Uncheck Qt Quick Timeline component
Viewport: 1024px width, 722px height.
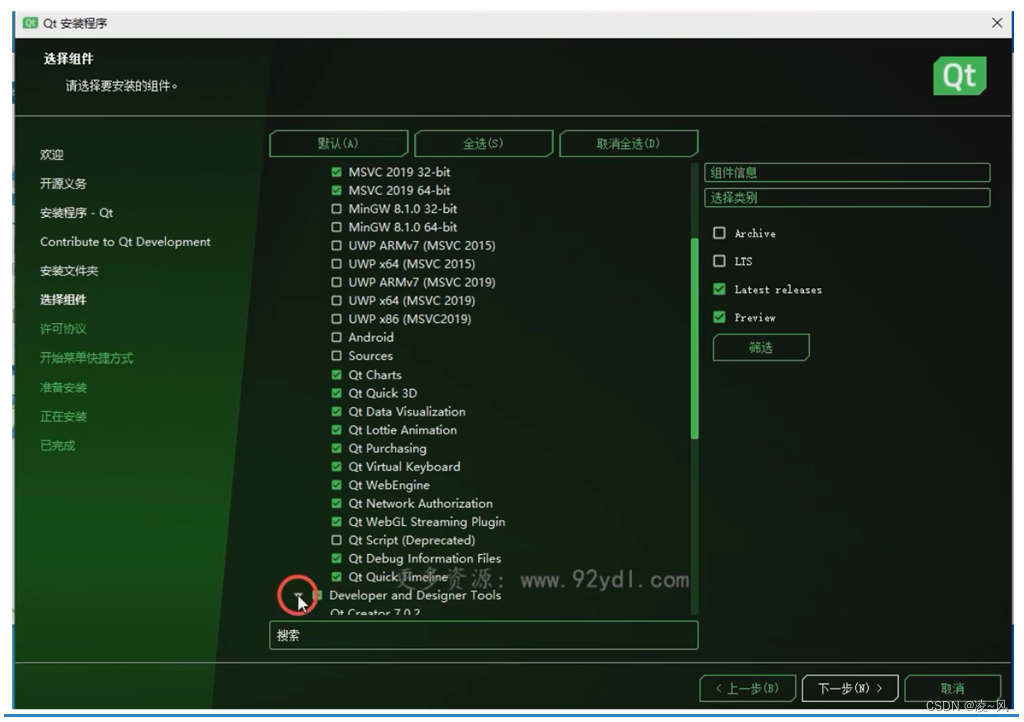336,576
